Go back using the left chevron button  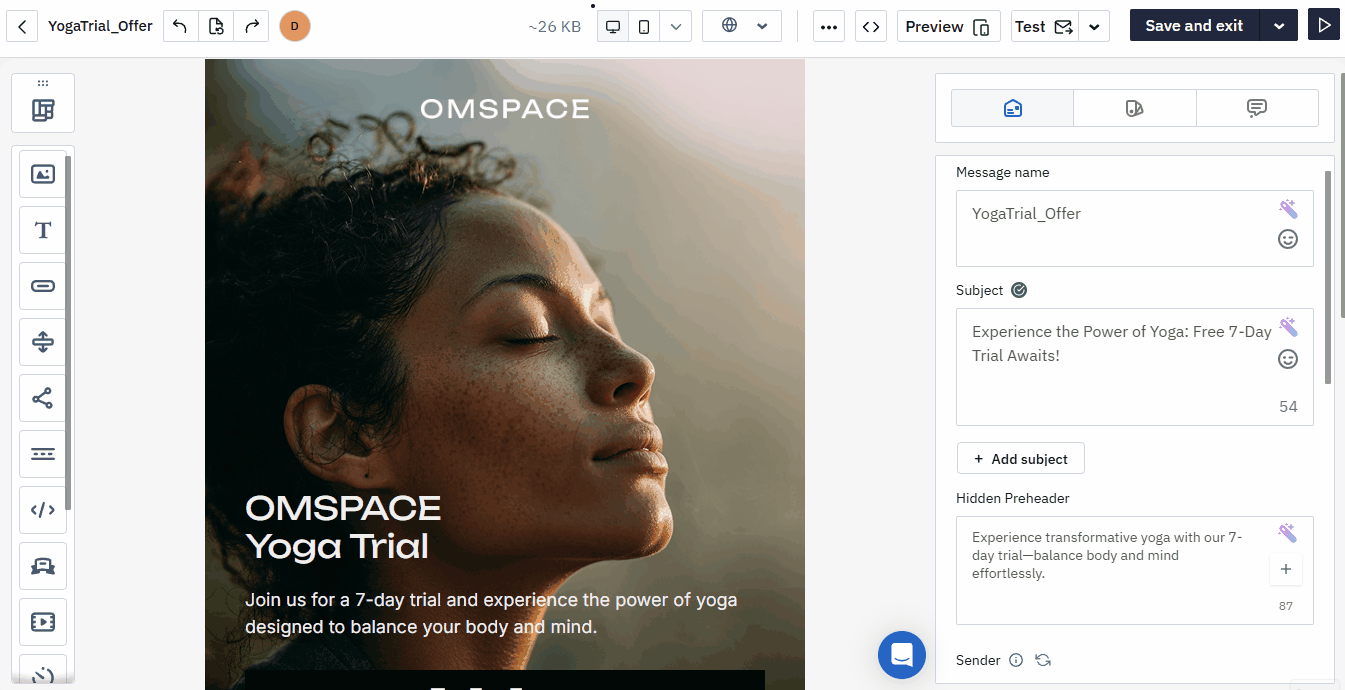tap(22, 26)
